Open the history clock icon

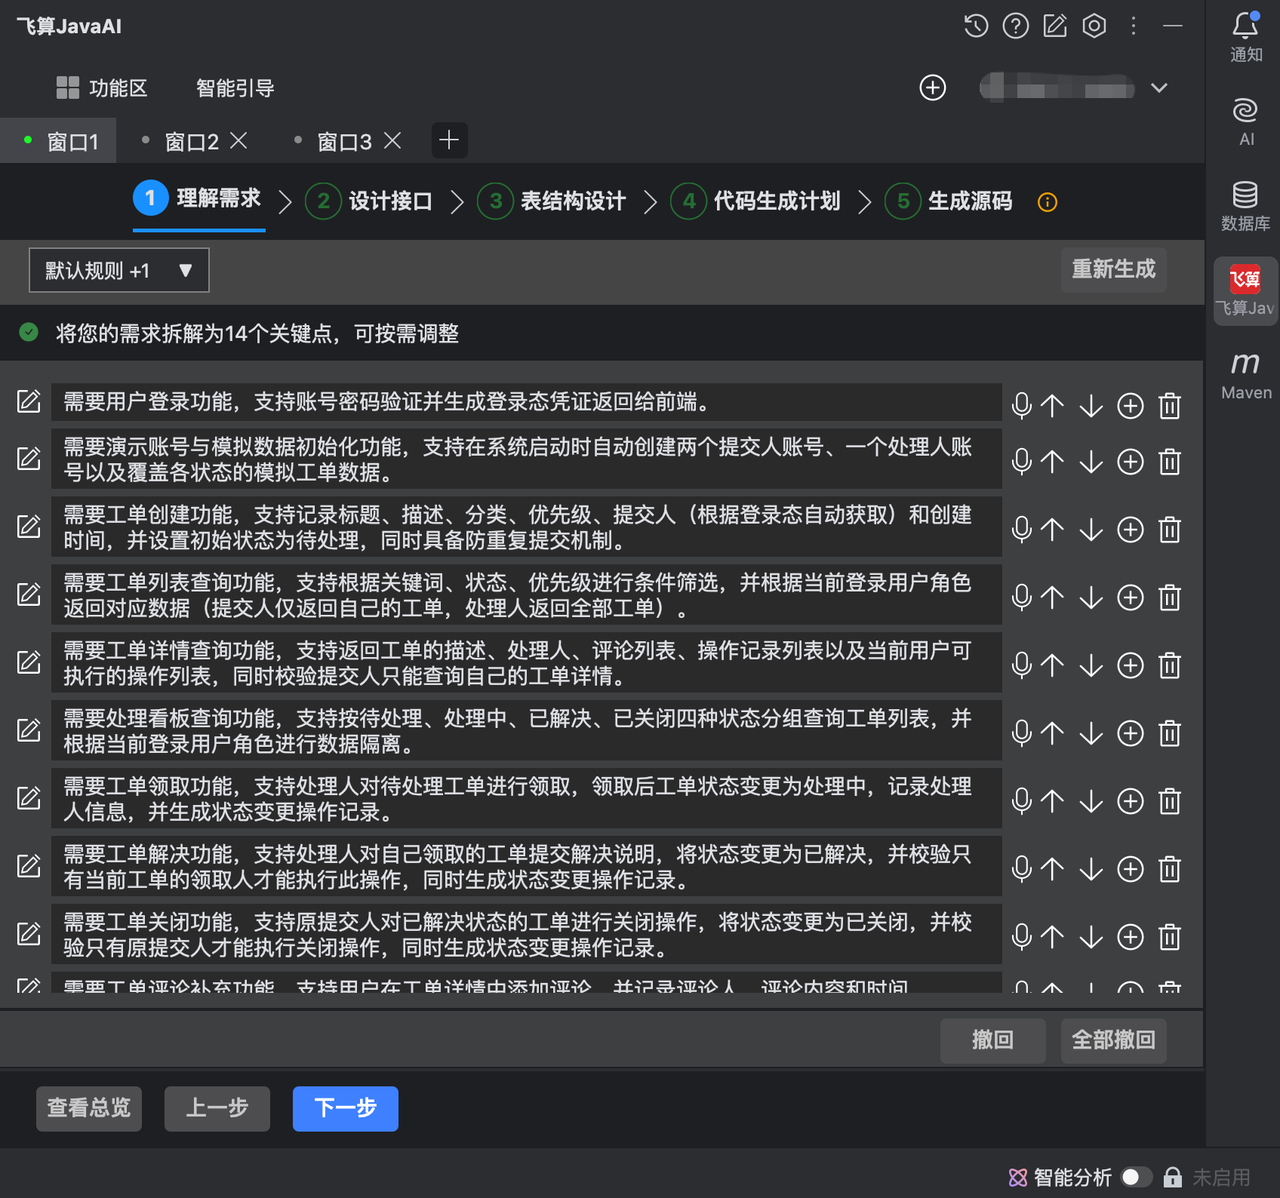(x=976, y=26)
